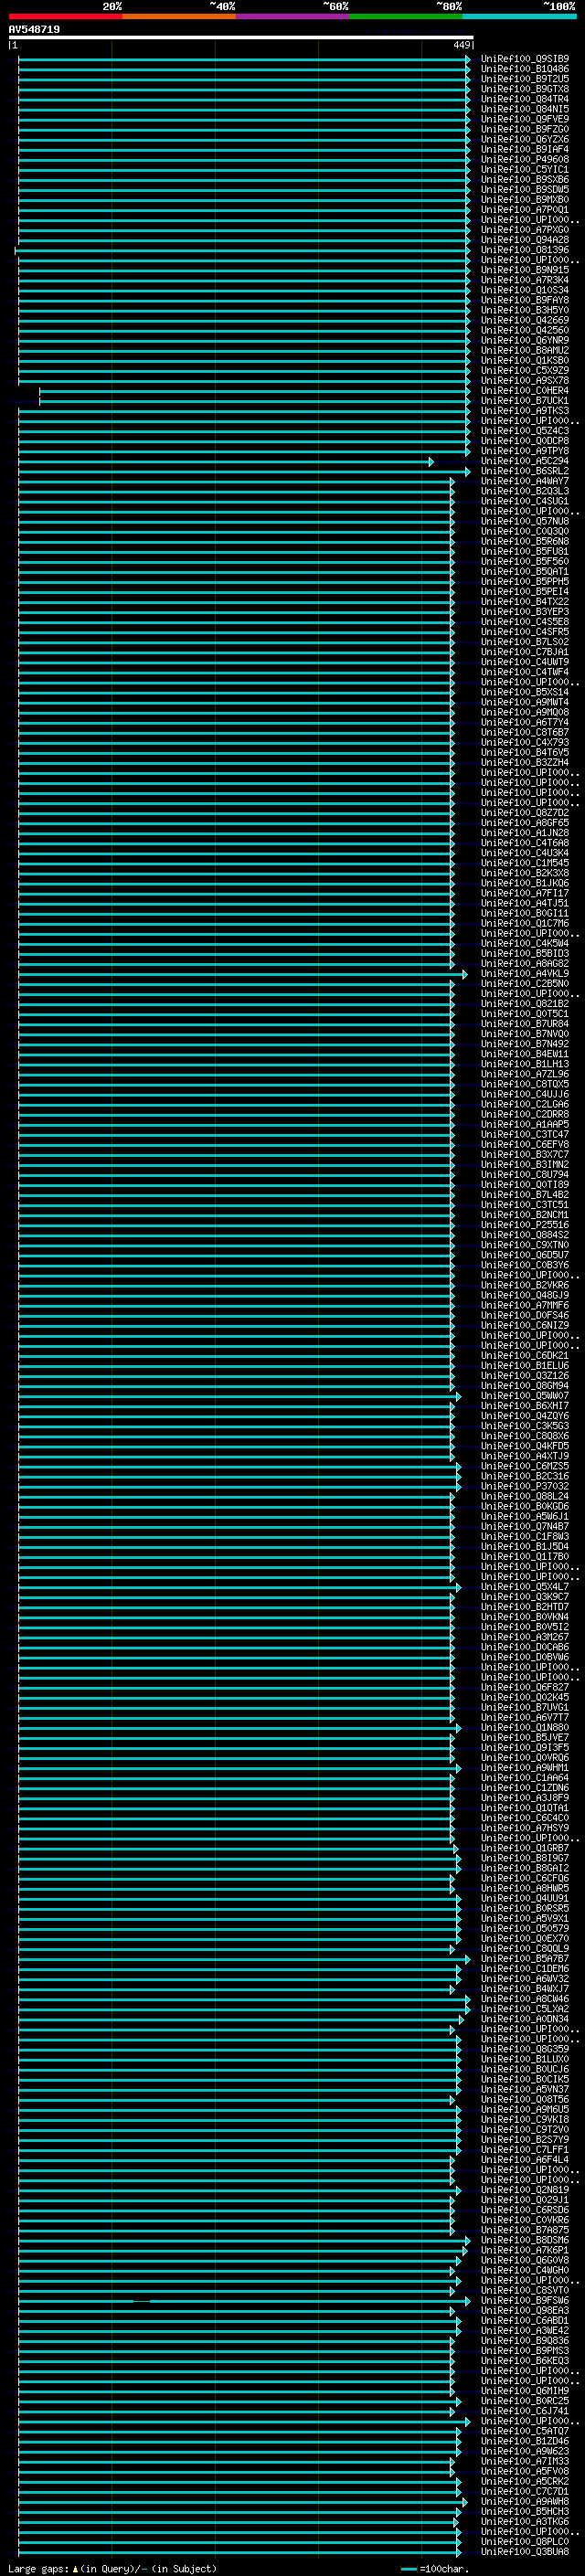Click hit label UniRef100_B6SRL2
Image resolution: width=585 pixels, height=2576 pixels.
(525, 471)
